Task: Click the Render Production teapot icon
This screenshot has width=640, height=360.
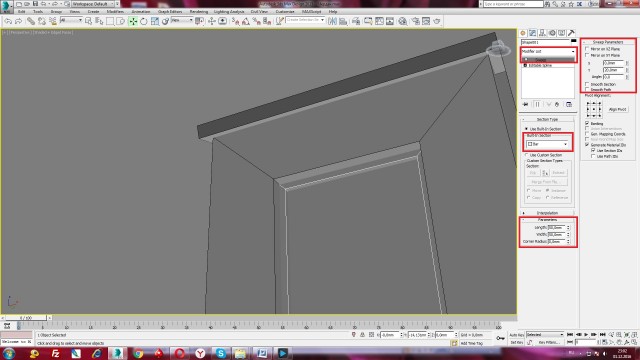Action: click(x=437, y=21)
